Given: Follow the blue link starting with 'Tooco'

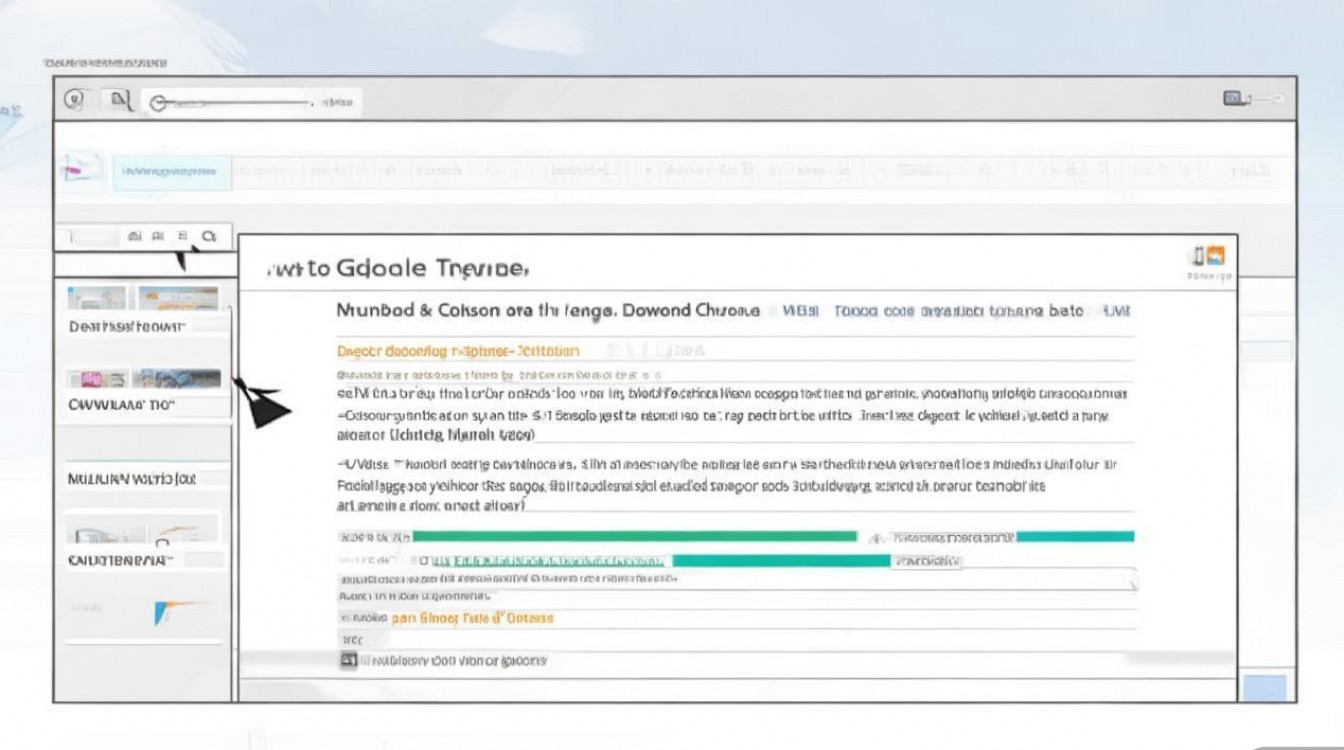Looking at the screenshot, I should click(x=958, y=311).
